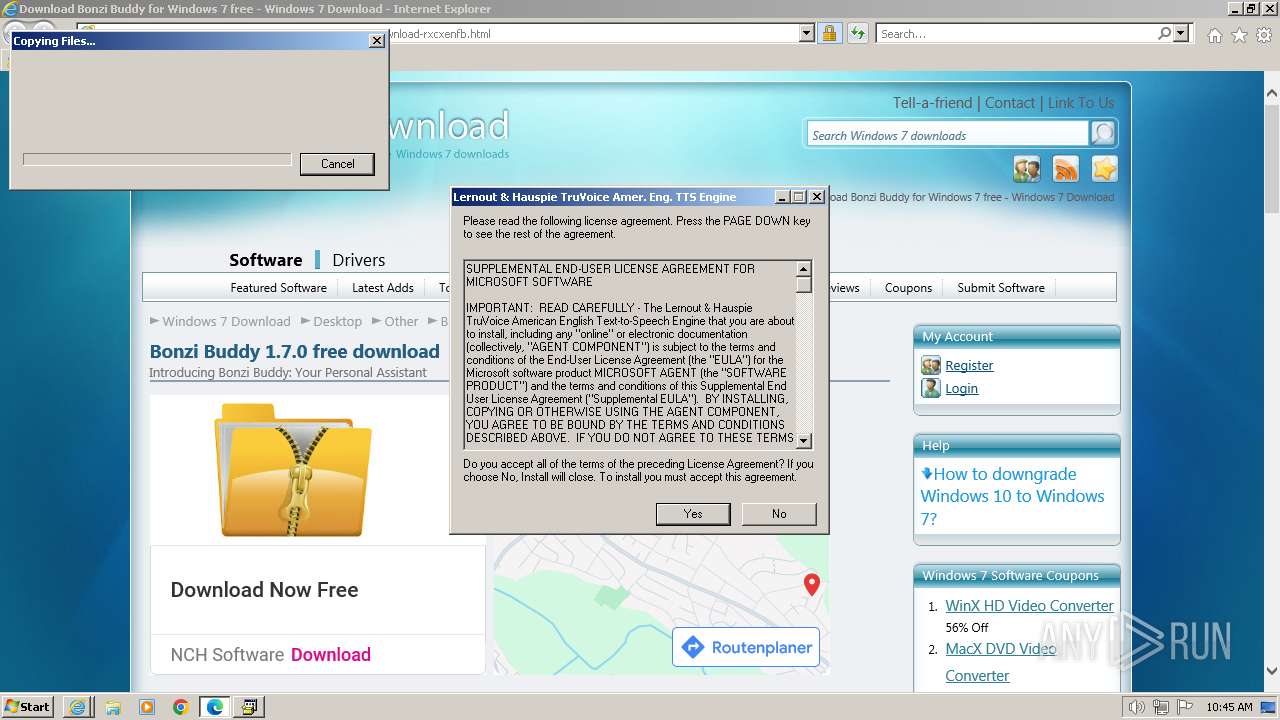Open the Contact link
The image size is (1280, 720).
1010,103
